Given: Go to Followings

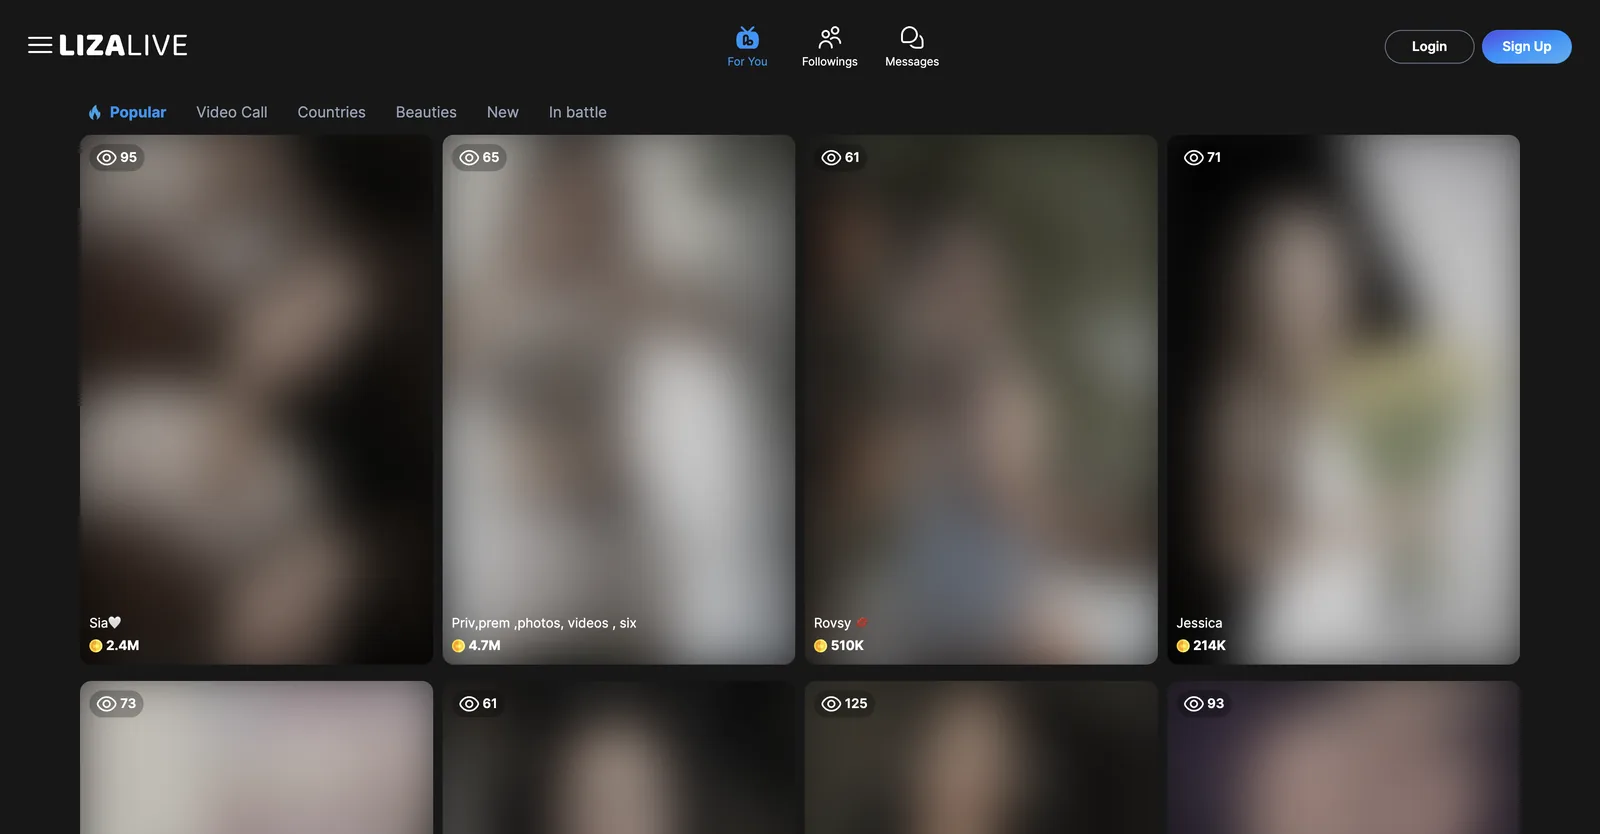Looking at the screenshot, I should tap(829, 47).
